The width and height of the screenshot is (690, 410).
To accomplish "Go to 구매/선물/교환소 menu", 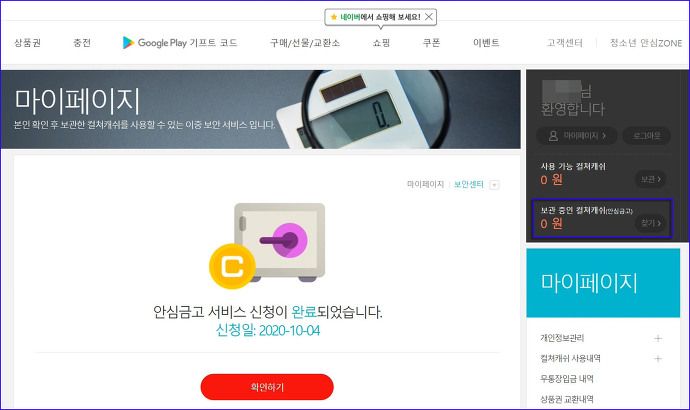I will 305,43.
